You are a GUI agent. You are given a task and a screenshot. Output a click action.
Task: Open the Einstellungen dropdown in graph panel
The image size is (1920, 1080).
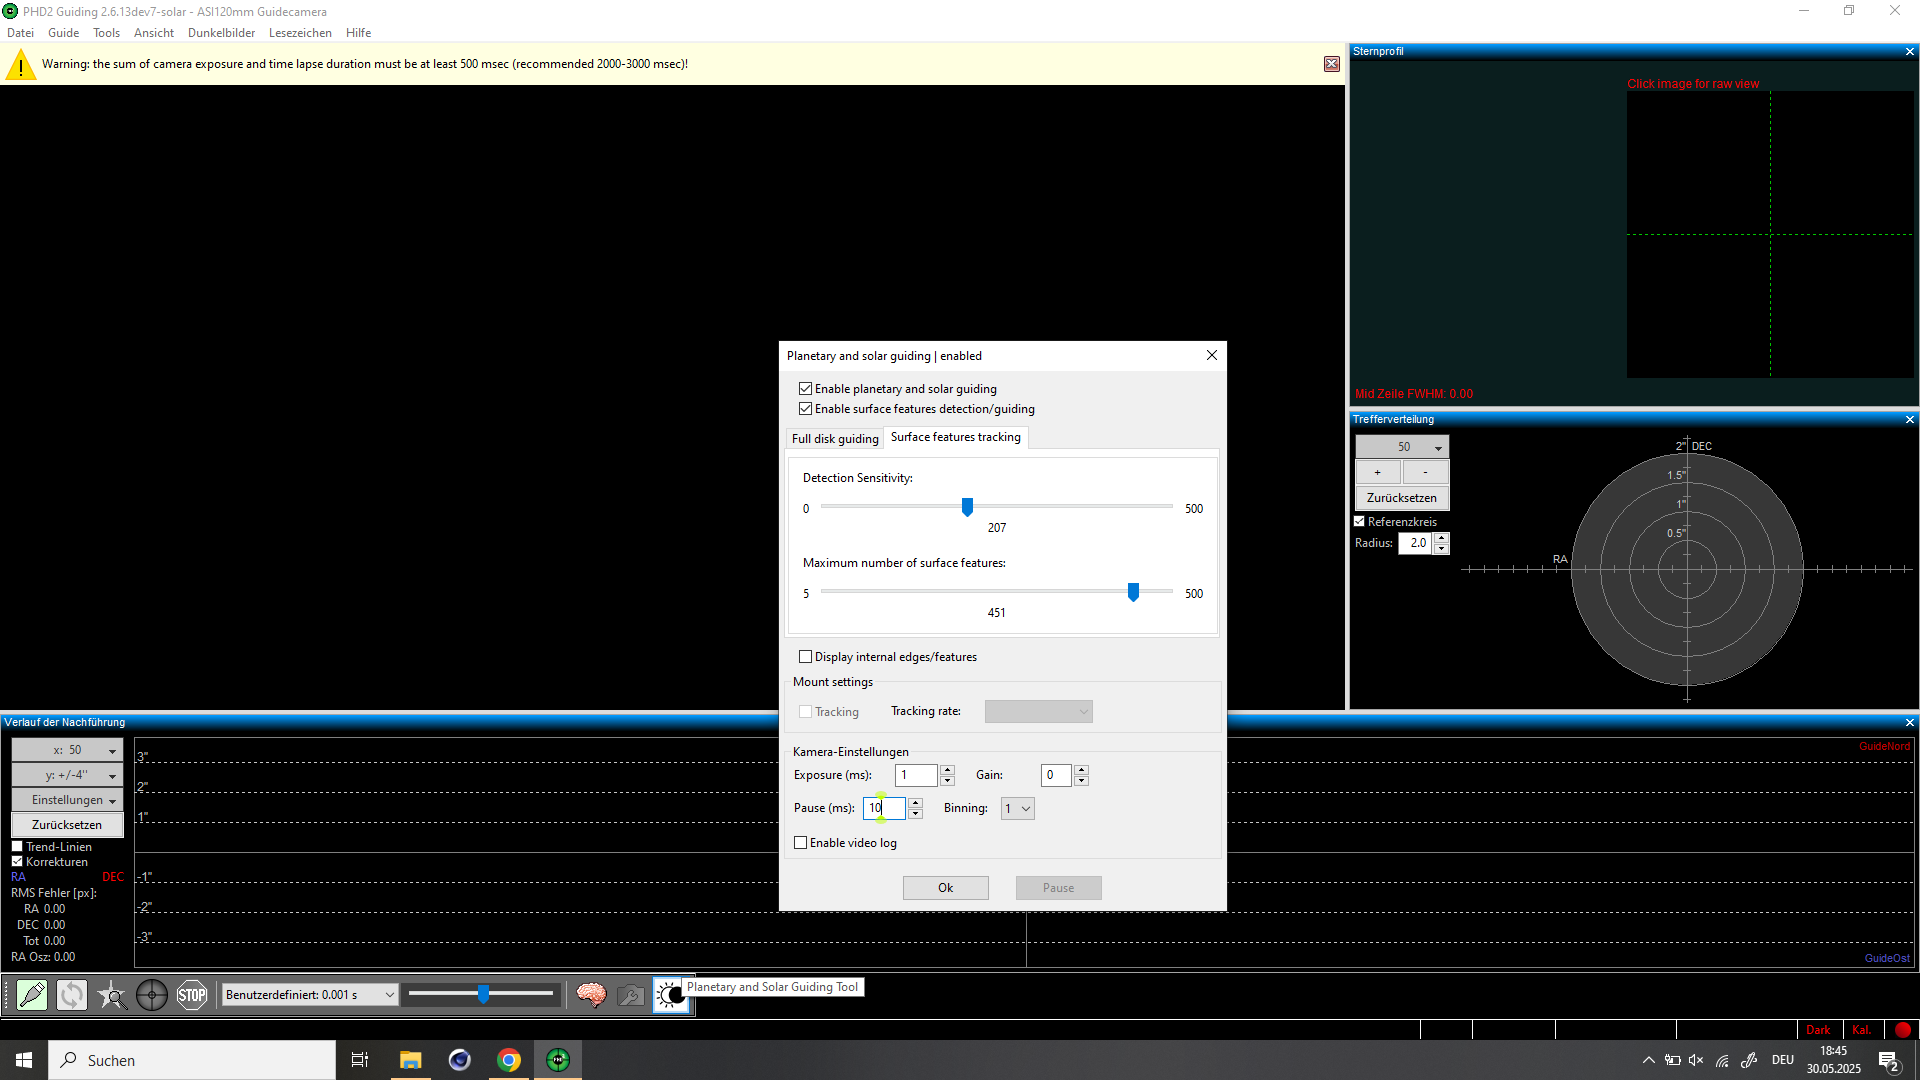click(67, 800)
